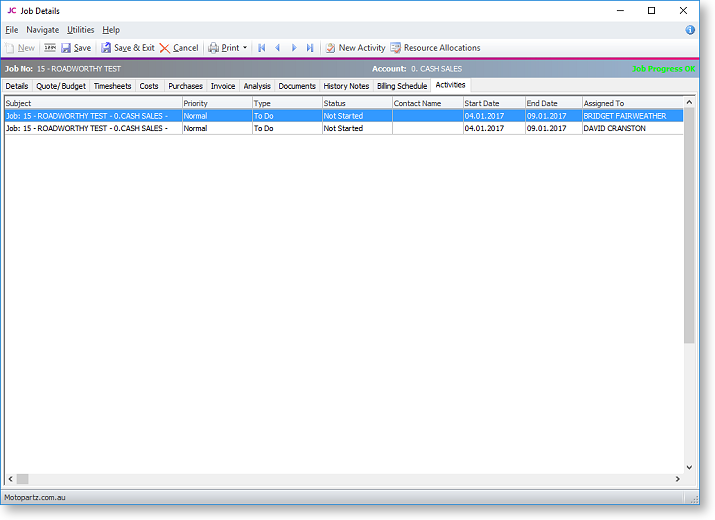This screenshot has width=715, height=520.
Task: Switch to the Analysis tab
Action: 257,86
